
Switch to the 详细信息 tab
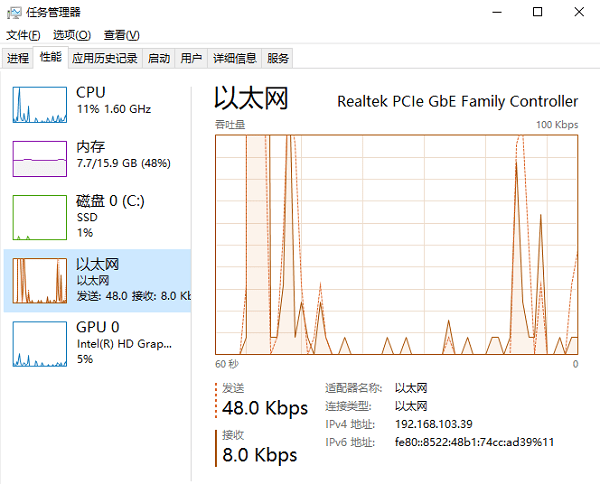(235, 58)
